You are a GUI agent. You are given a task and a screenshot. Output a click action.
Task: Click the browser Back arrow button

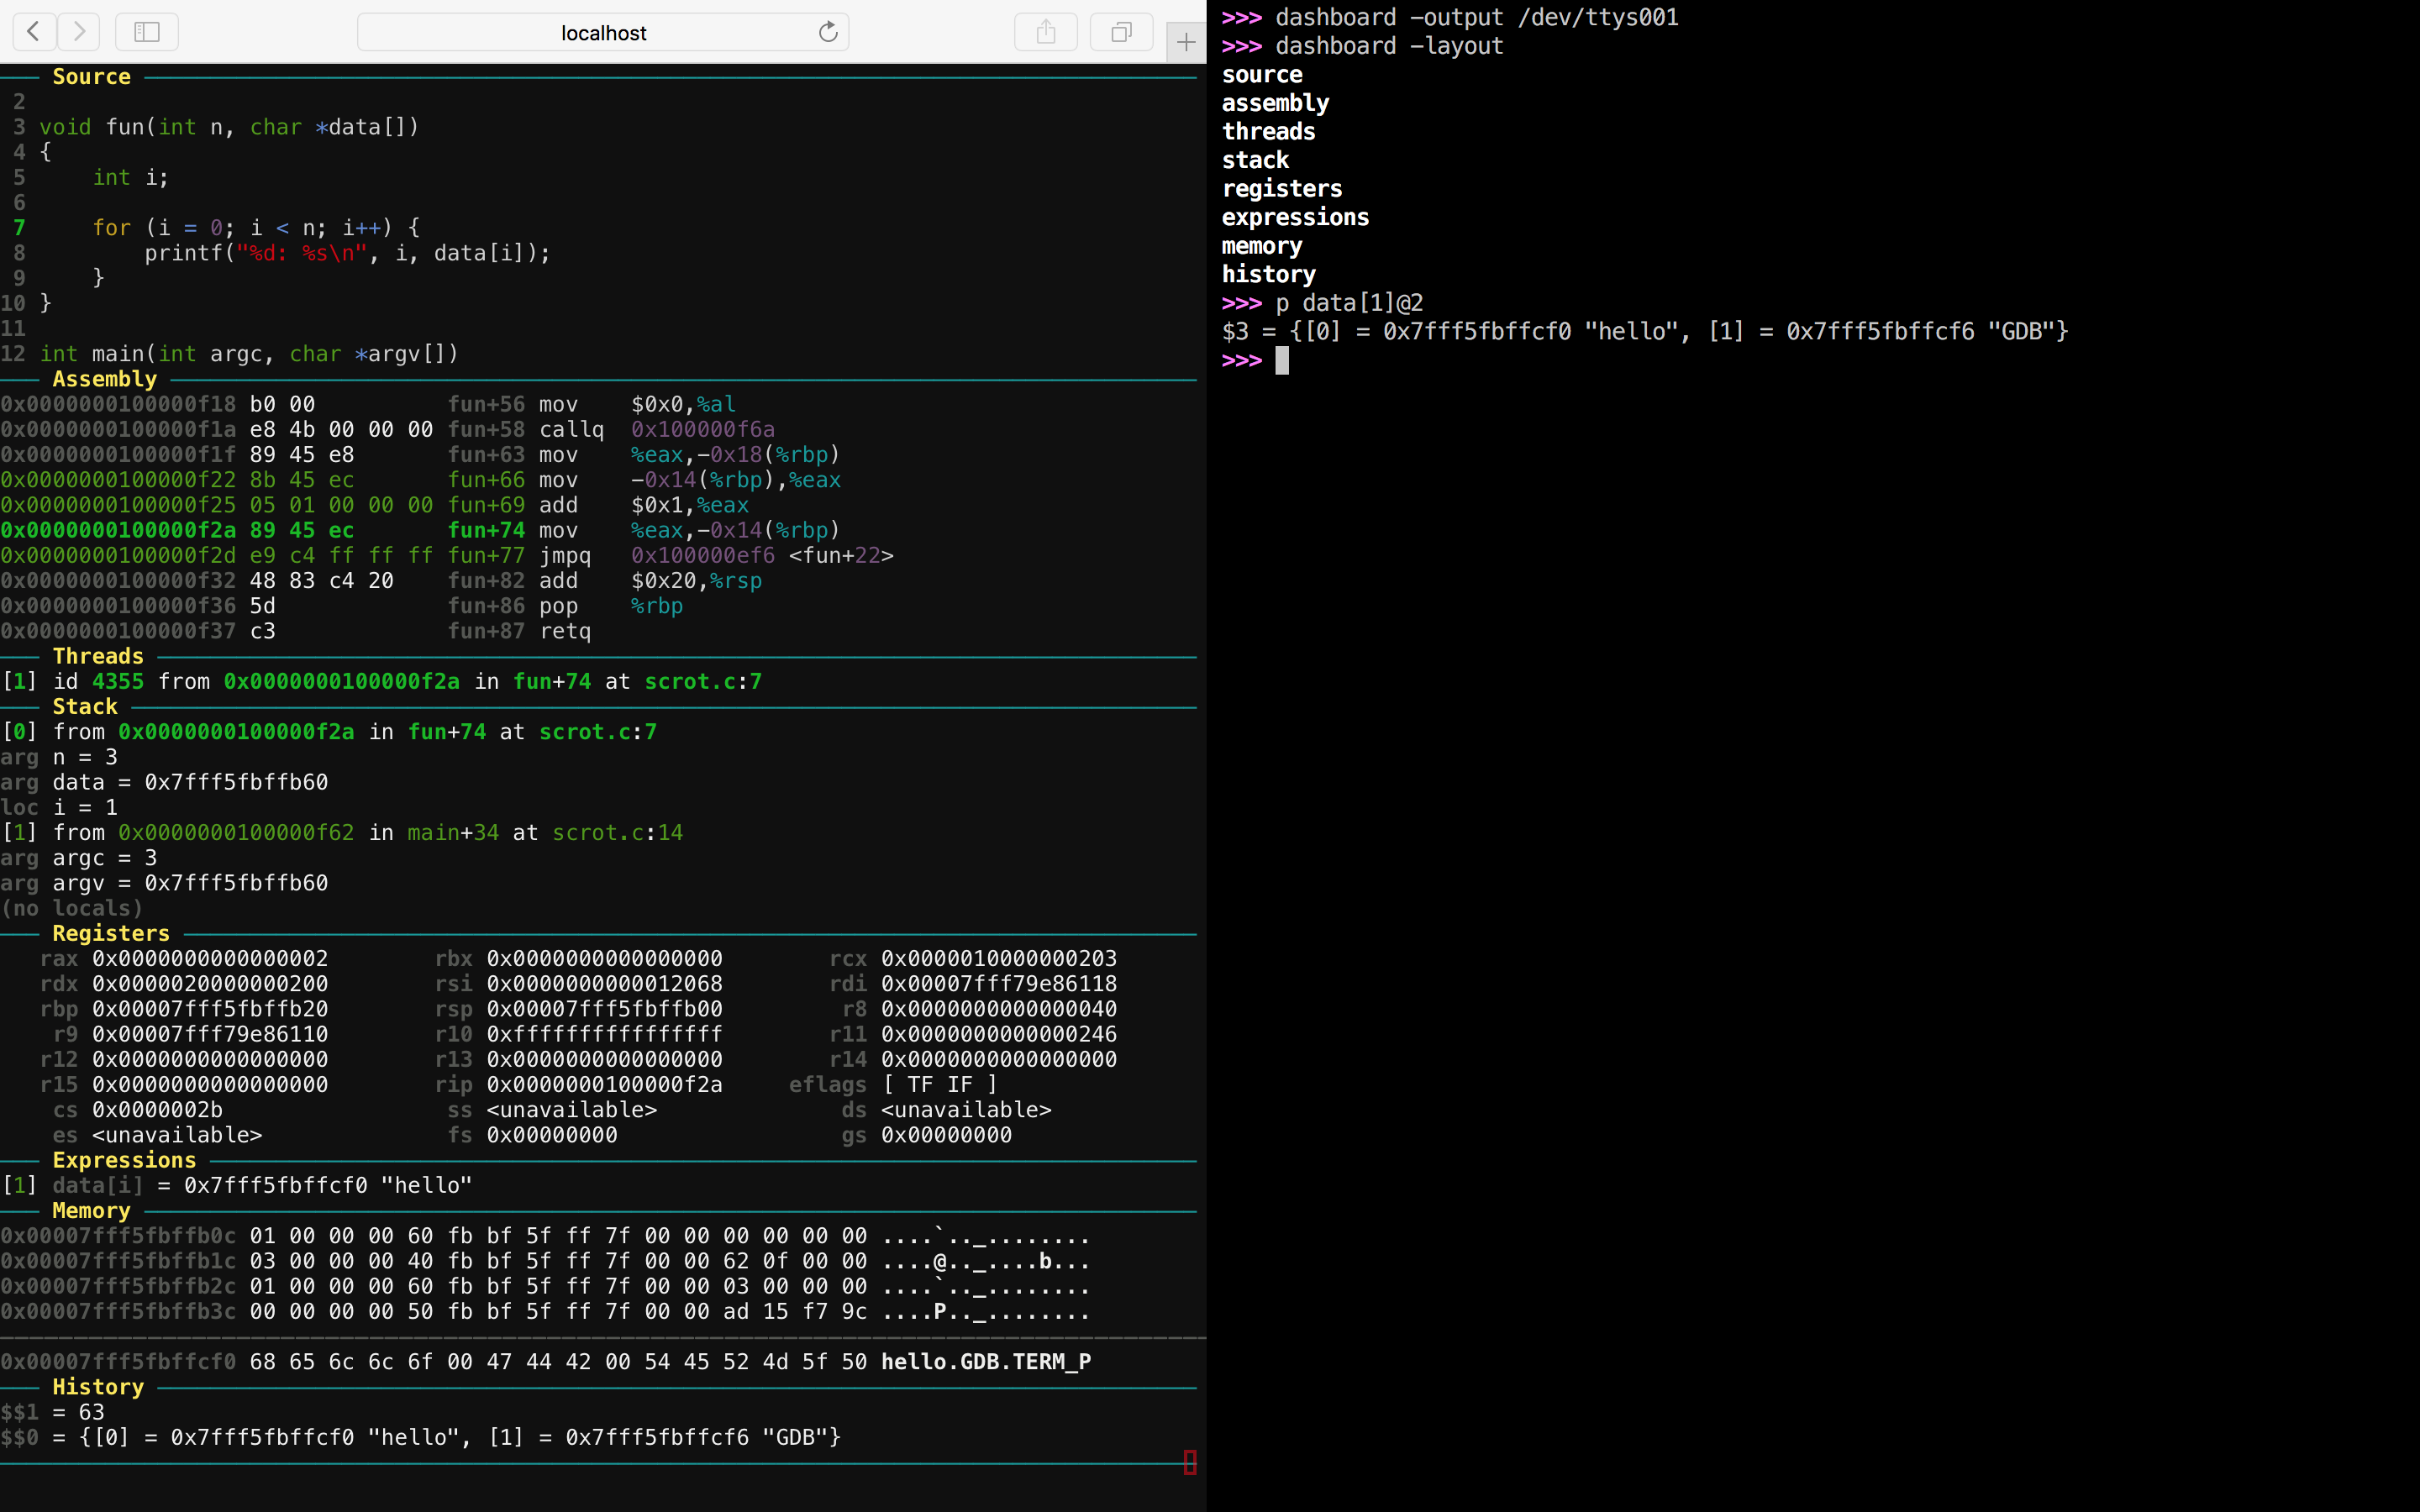click(x=34, y=32)
